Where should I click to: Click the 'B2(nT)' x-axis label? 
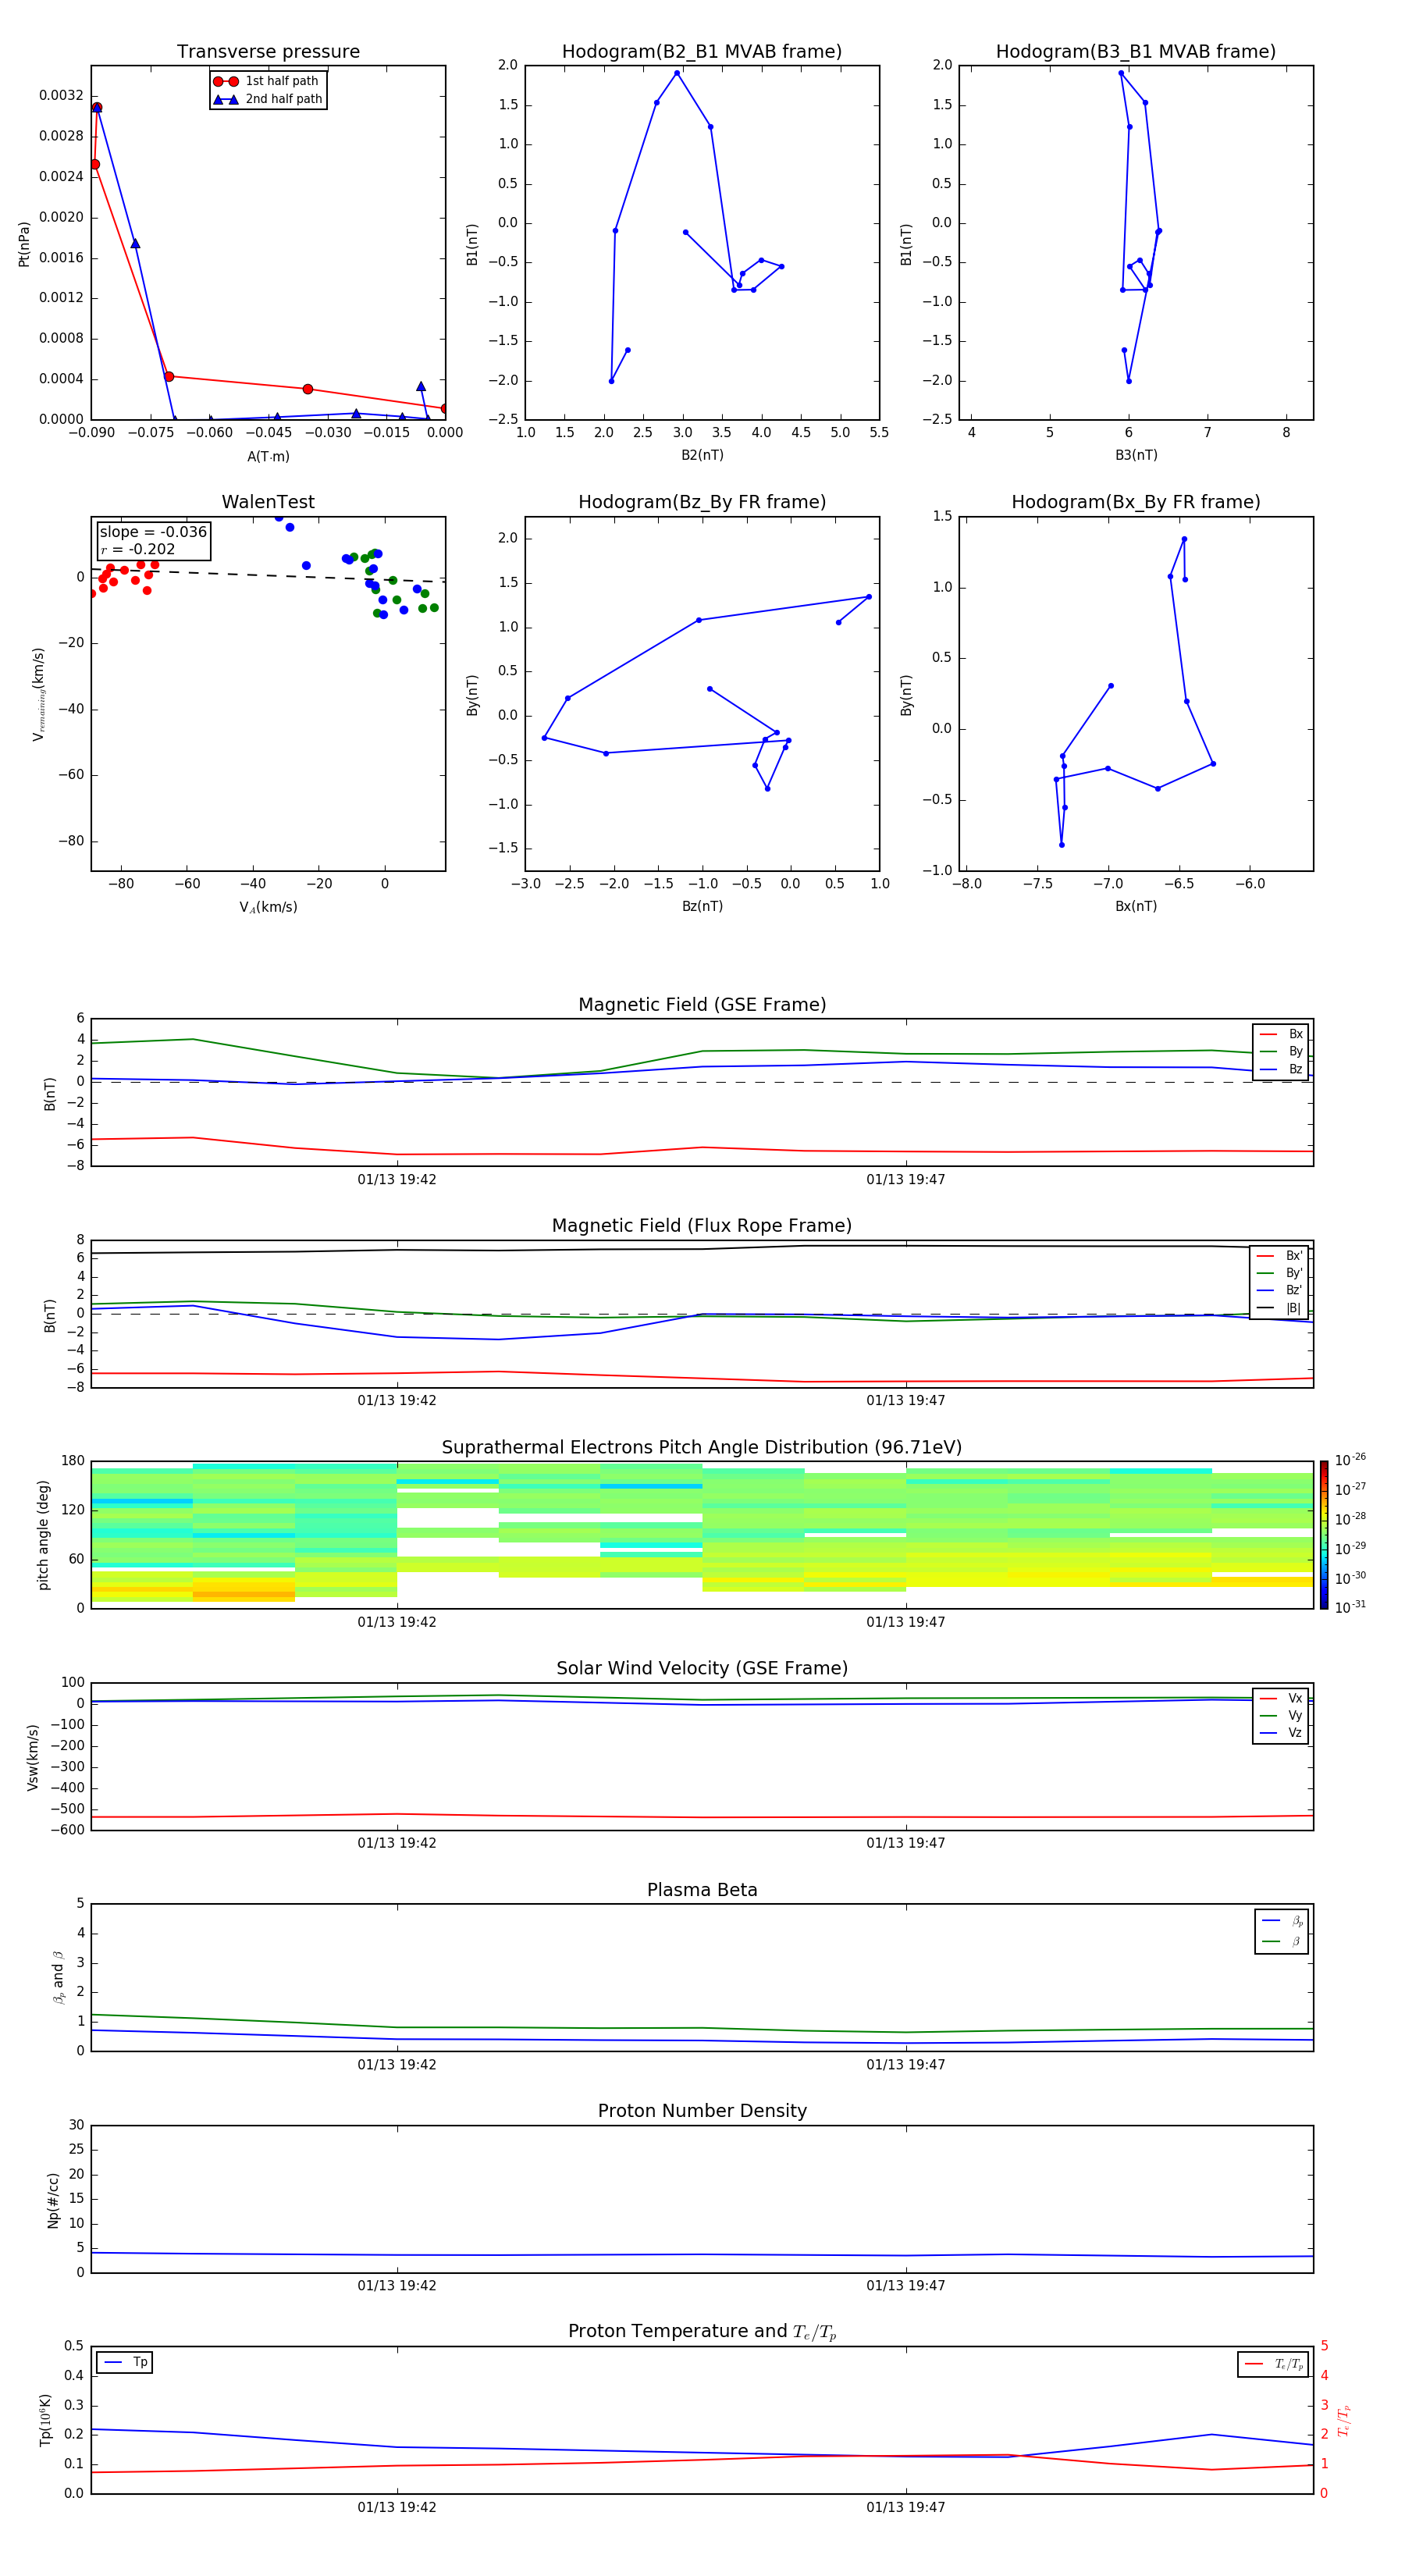point(702,455)
